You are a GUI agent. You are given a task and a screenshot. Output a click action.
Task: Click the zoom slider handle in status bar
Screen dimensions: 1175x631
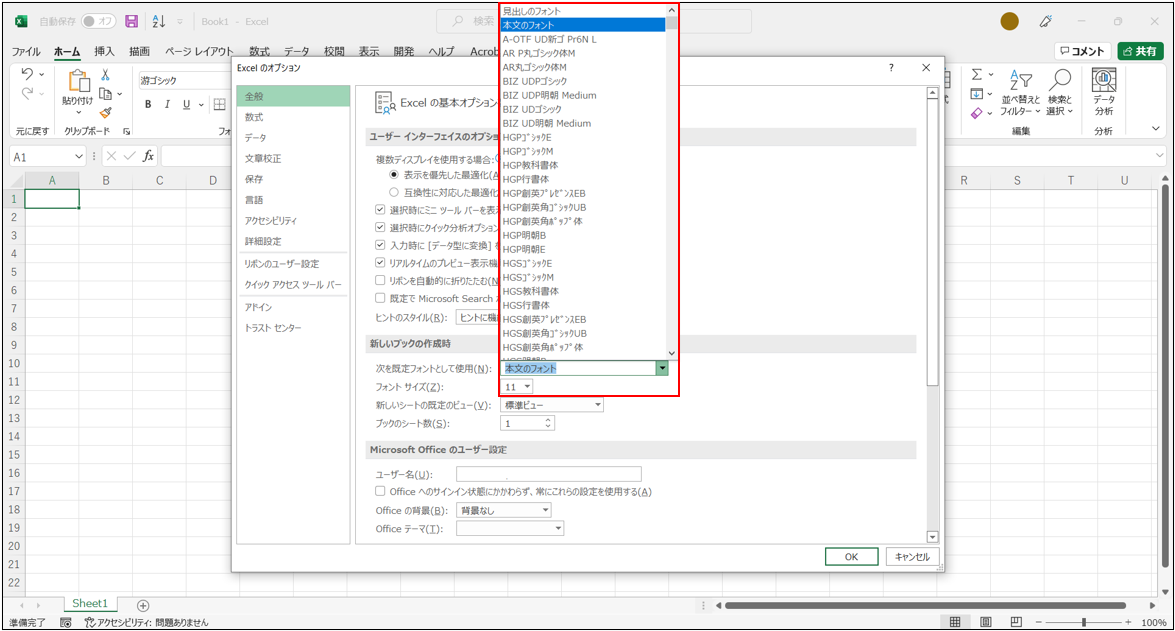pyautogui.click(x=1084, y=622)
